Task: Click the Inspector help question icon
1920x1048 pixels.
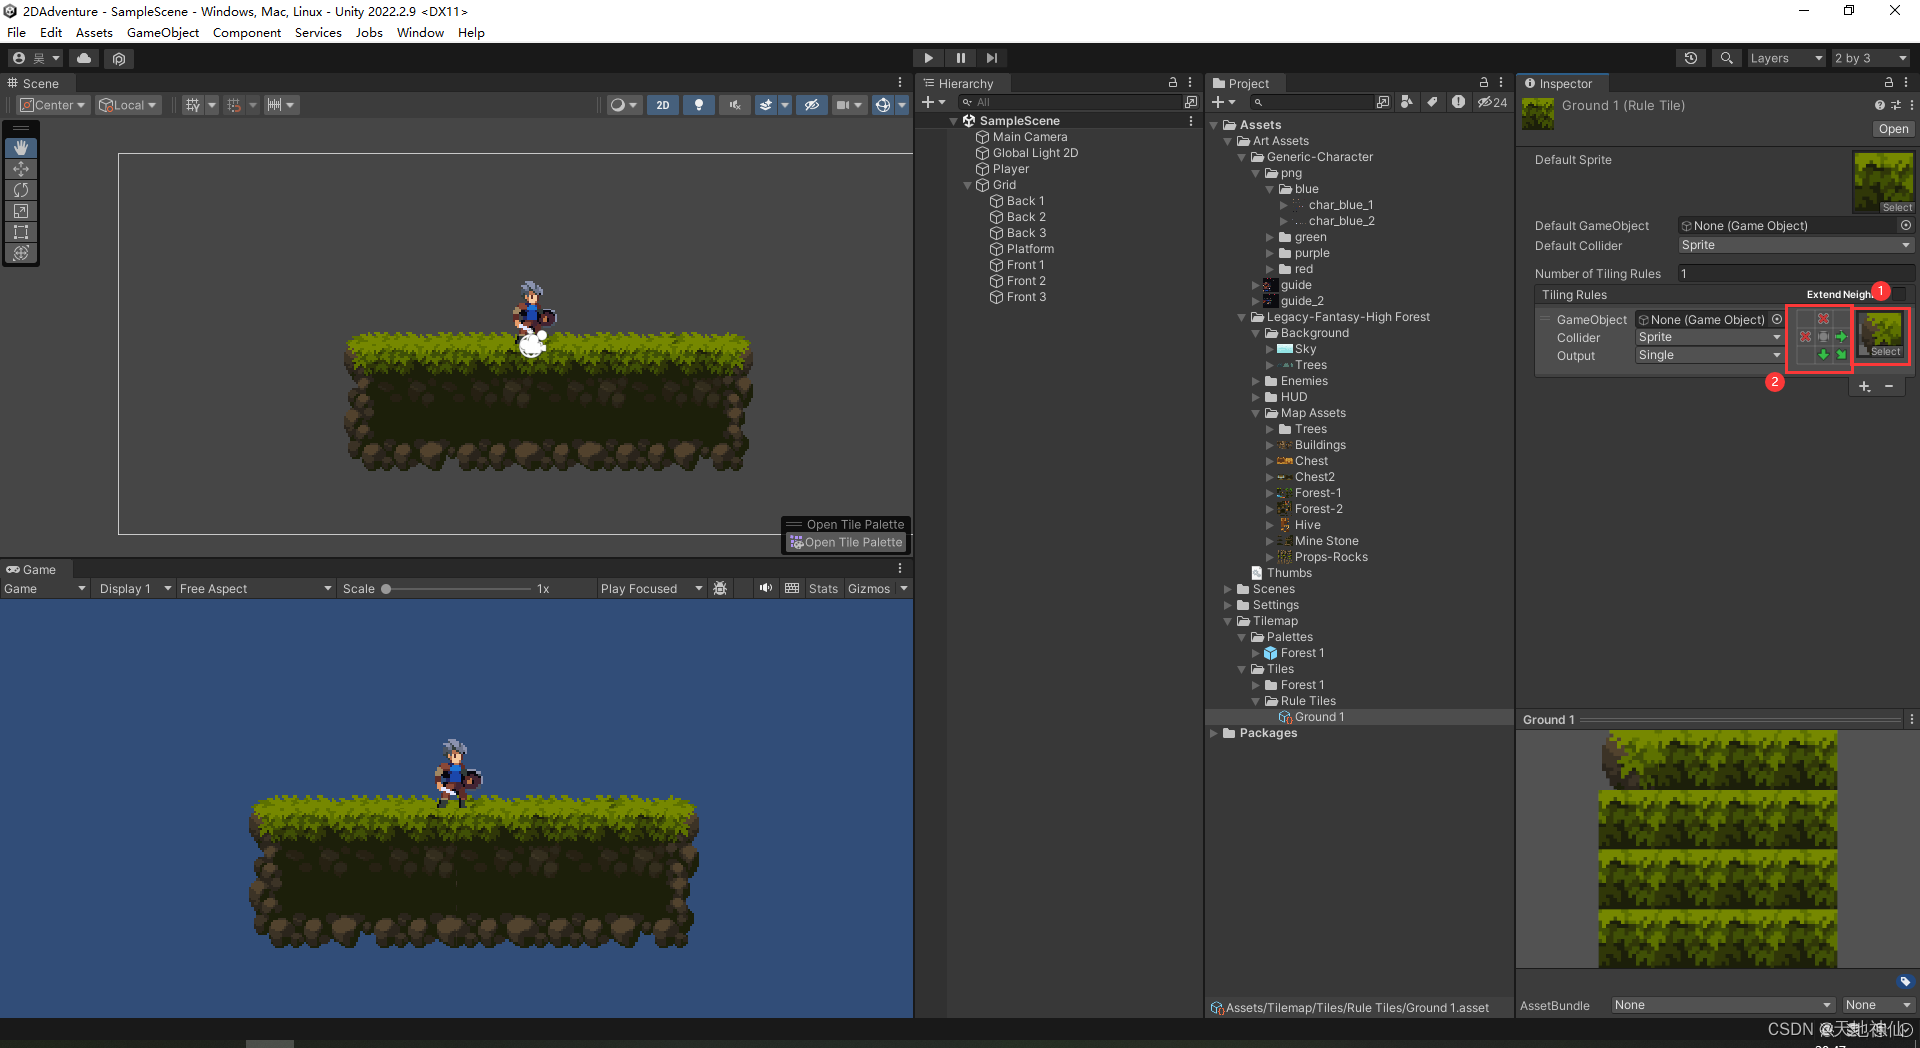Action: (1879, 105)
